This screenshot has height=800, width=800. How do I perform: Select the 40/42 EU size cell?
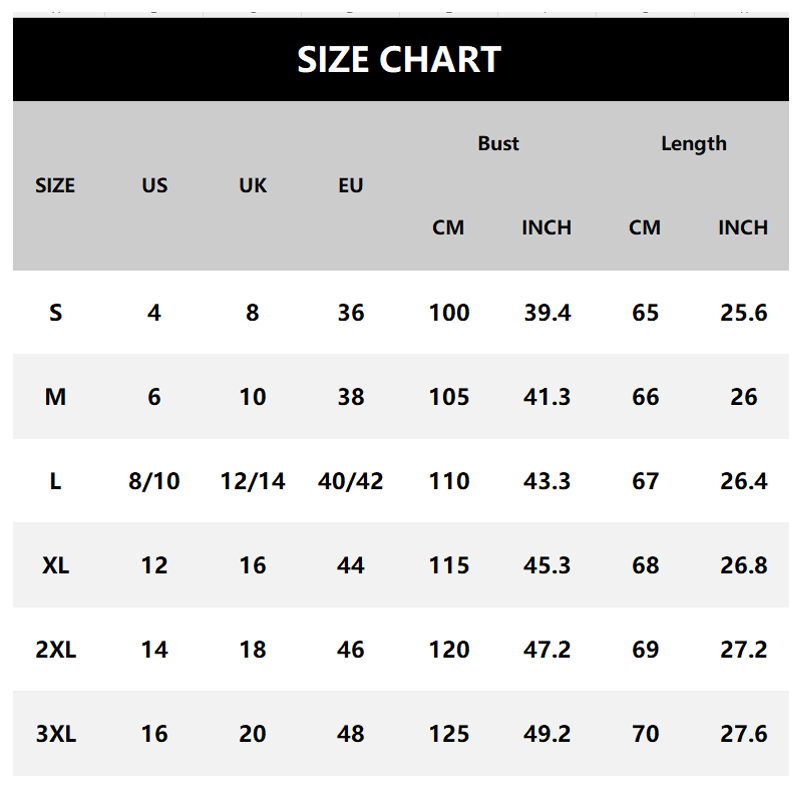pyautogui.click(x=351, y=481)
